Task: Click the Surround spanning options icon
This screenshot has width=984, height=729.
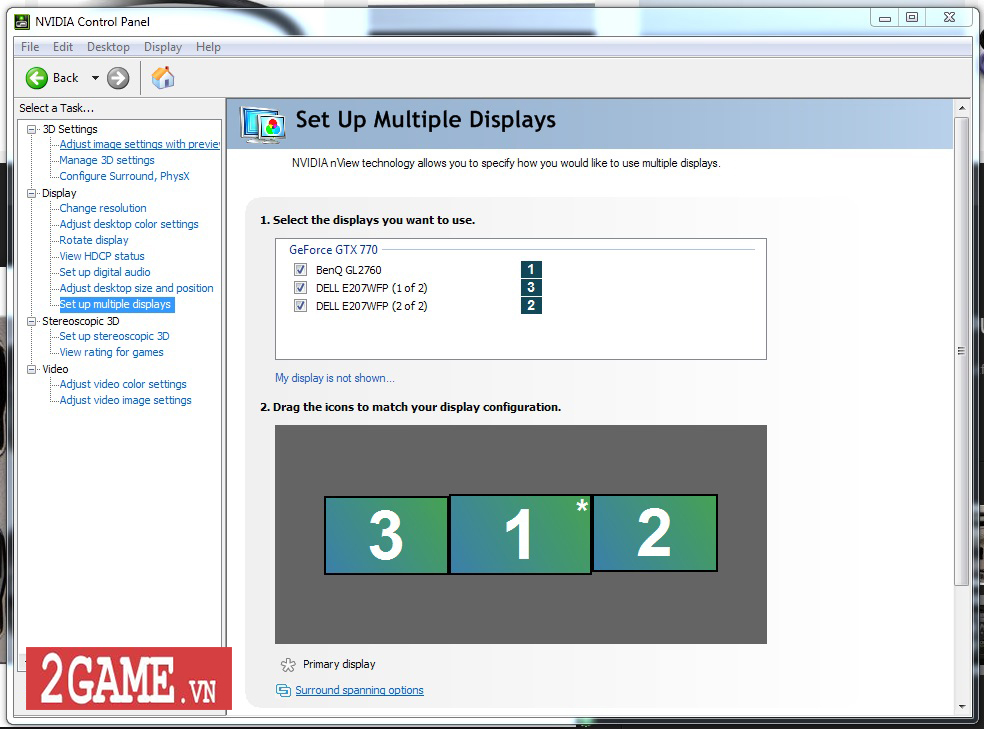Action: point(283,690)
